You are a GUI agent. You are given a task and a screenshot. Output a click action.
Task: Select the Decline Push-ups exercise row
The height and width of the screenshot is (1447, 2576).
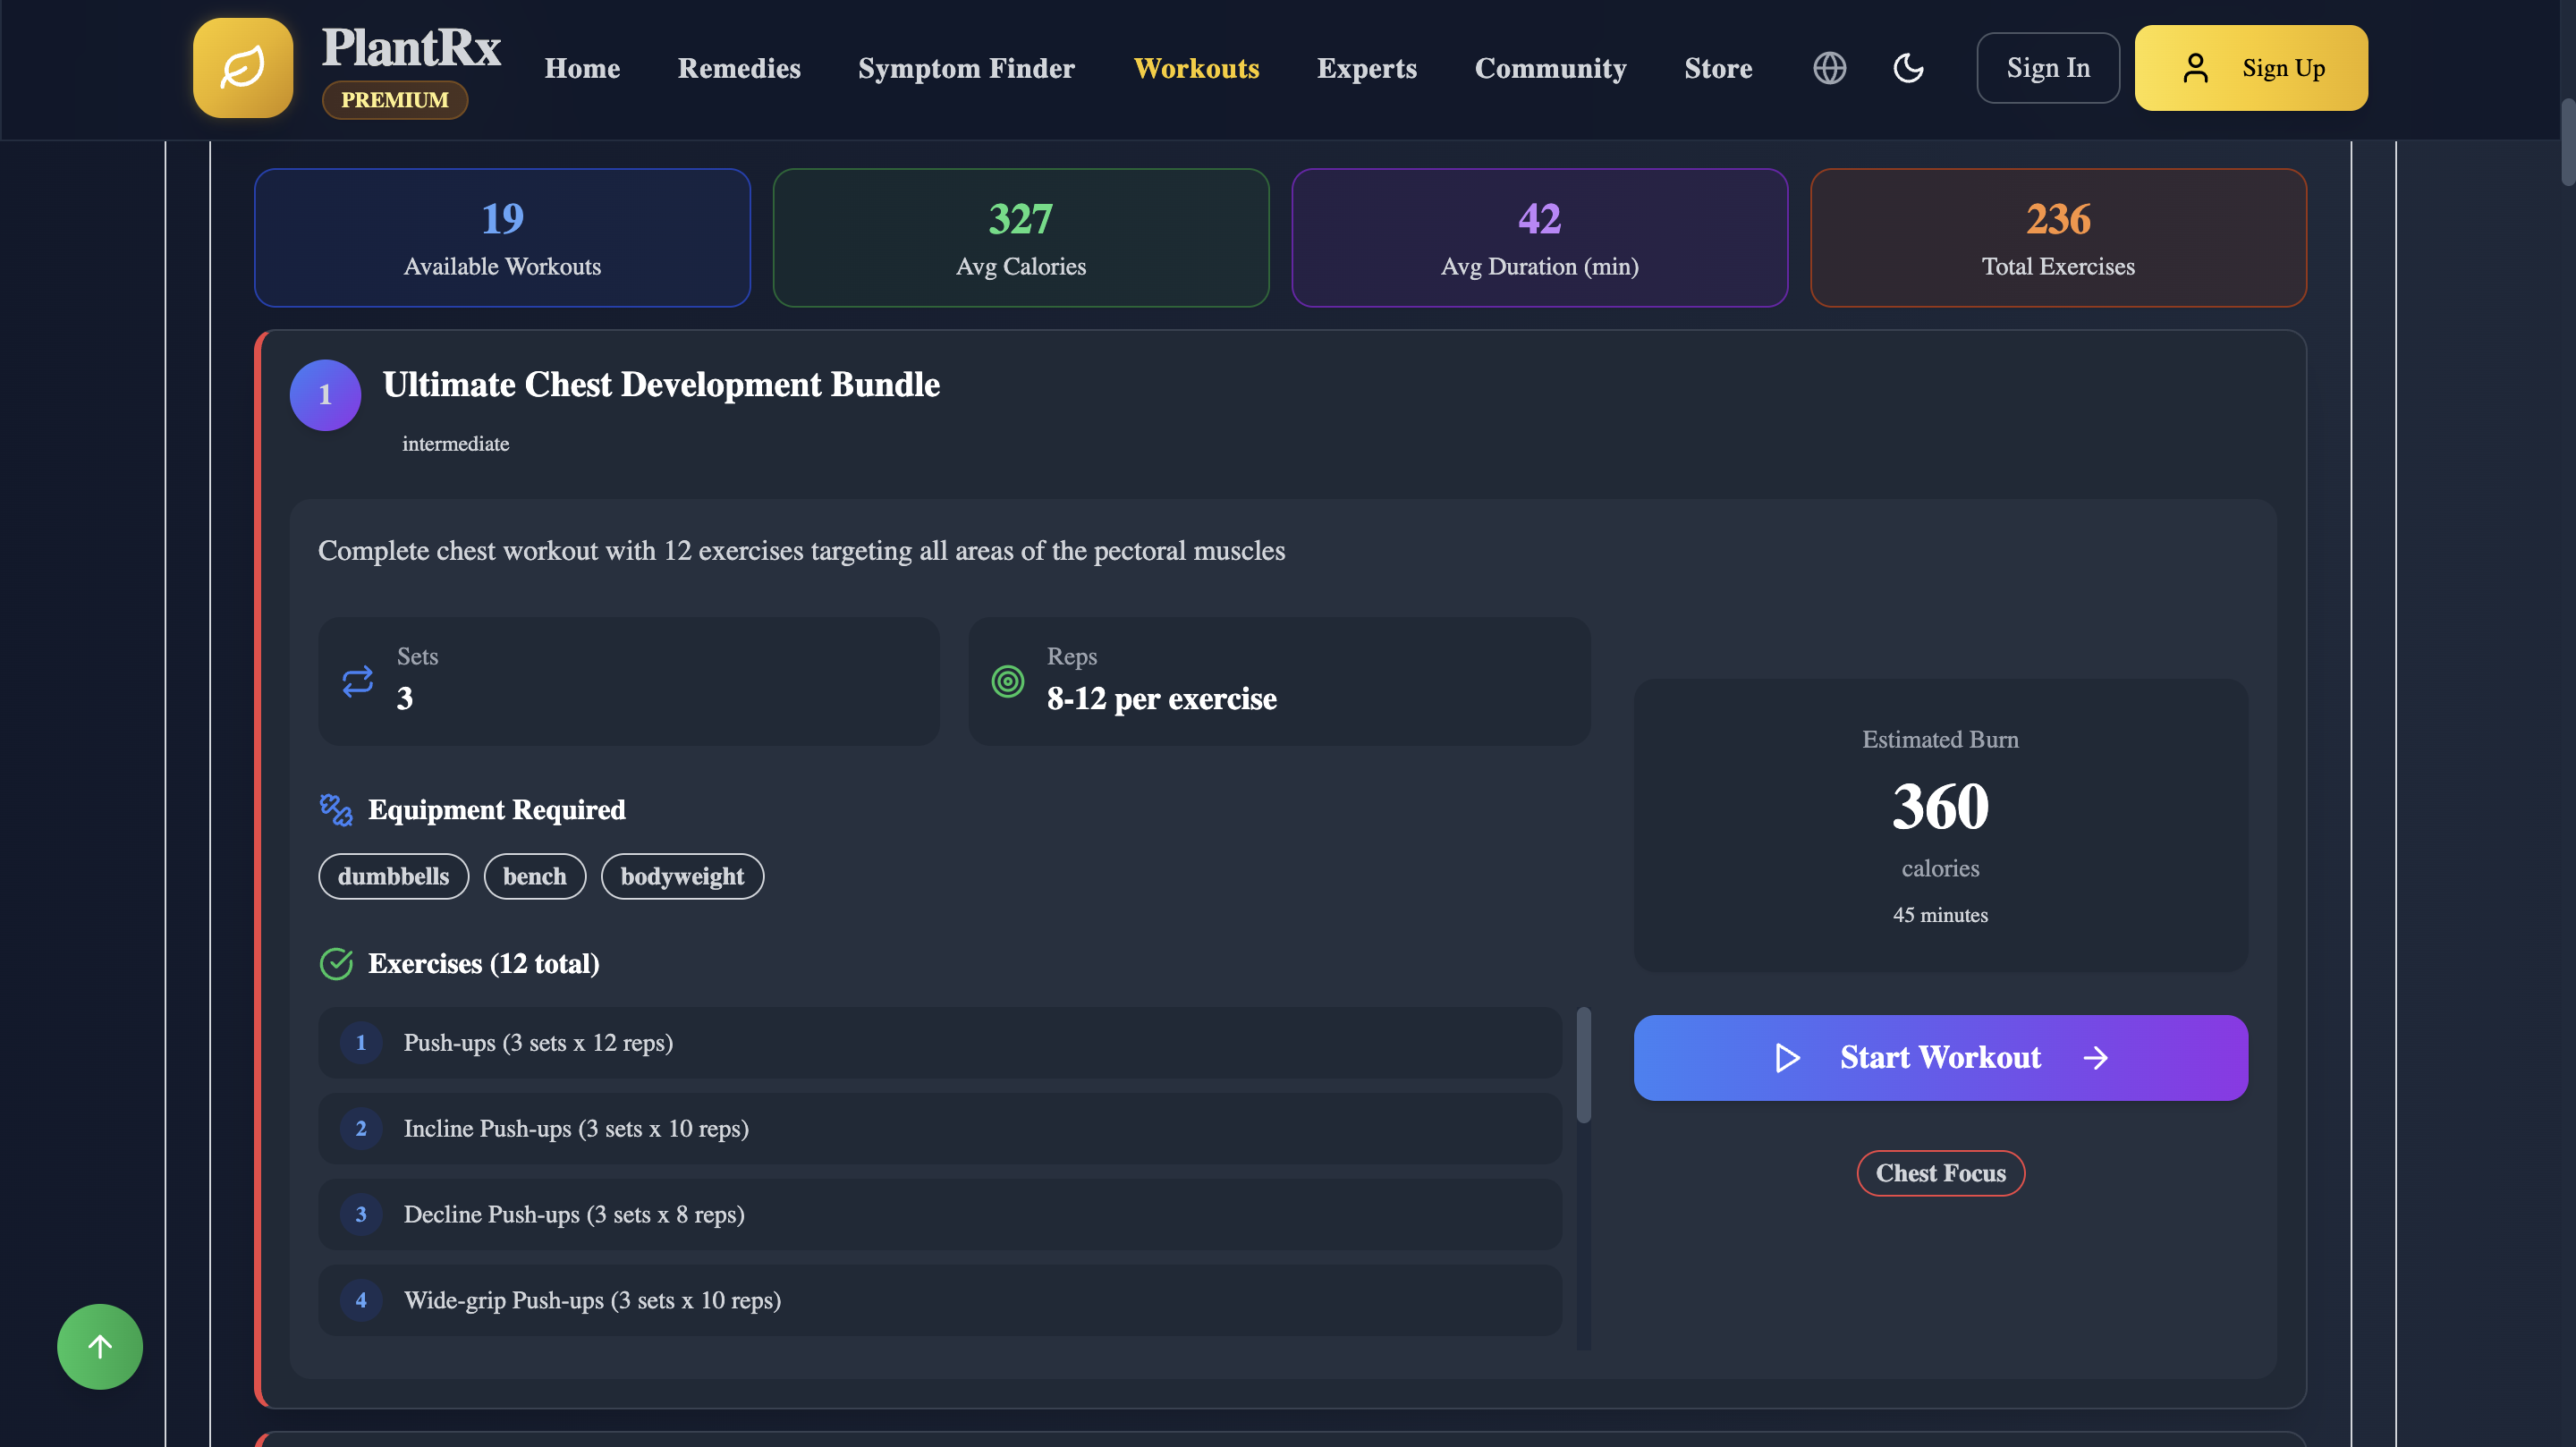939,1214
